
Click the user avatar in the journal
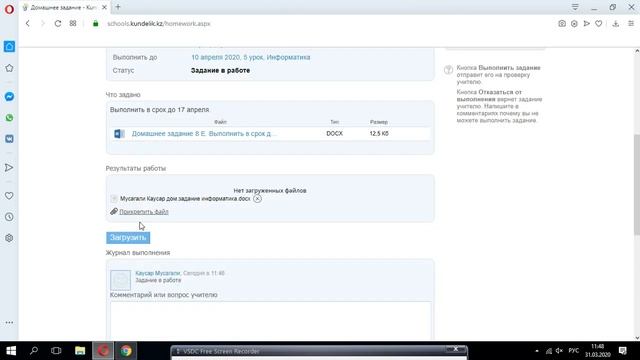tap(120, 280)
